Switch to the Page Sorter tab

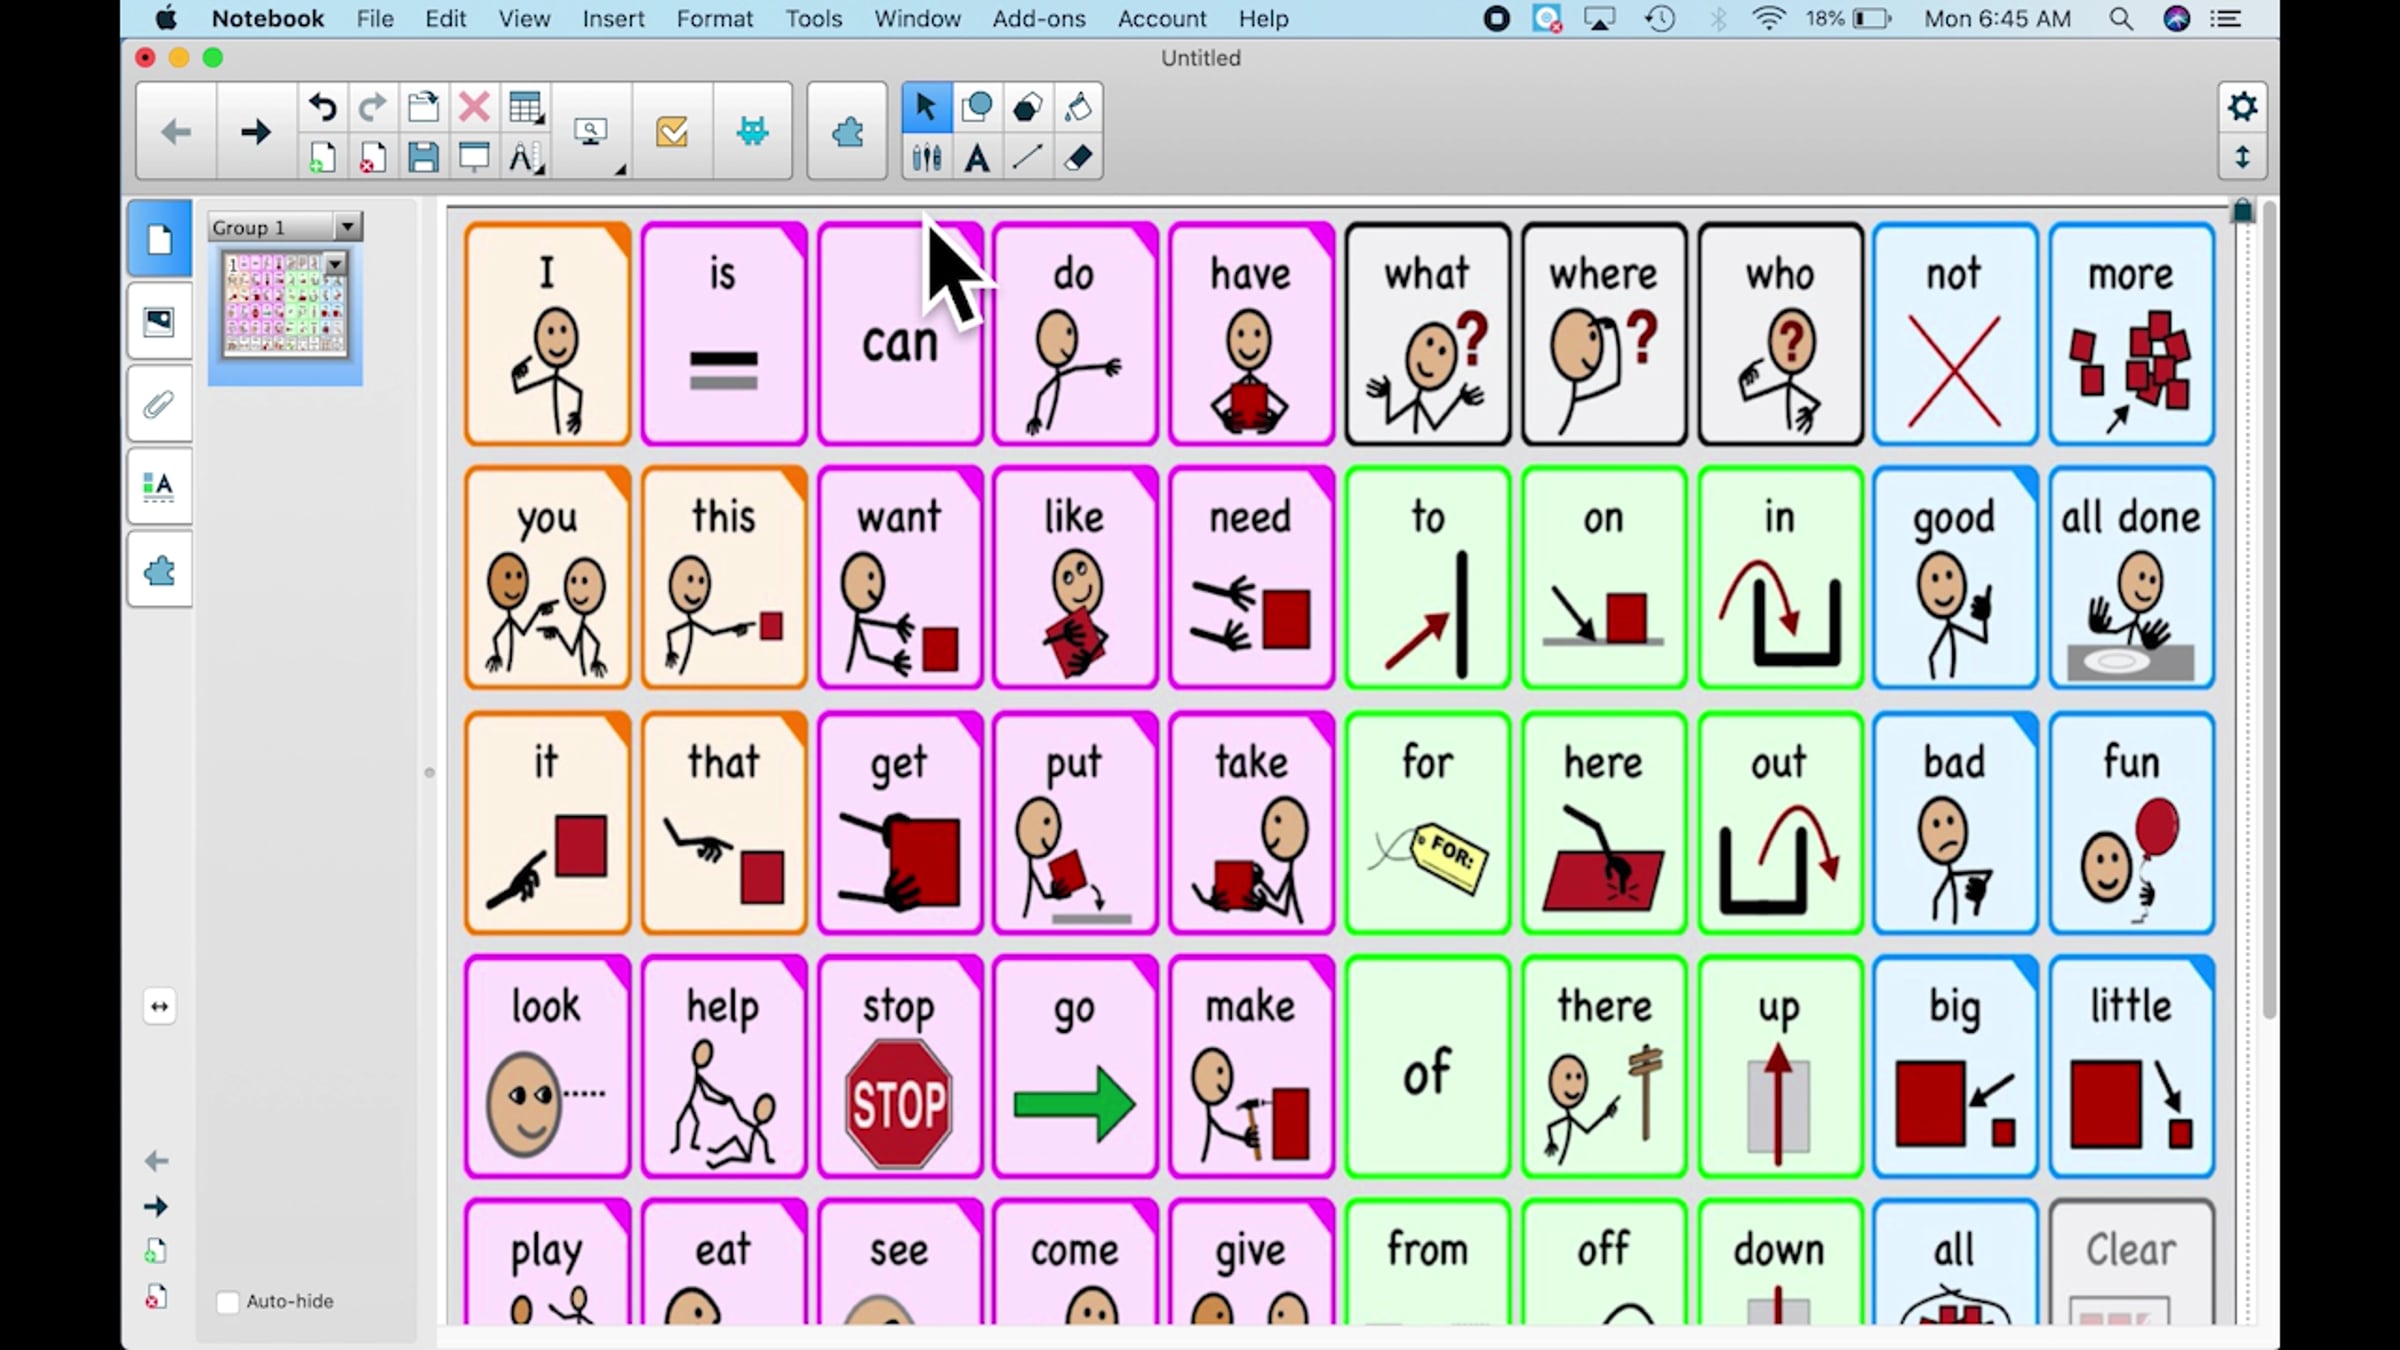159,239
